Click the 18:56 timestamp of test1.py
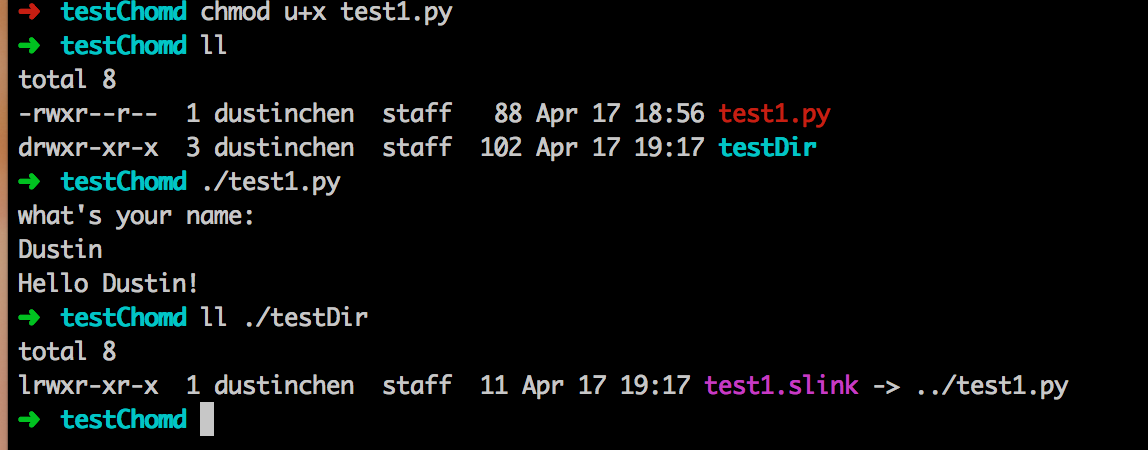Screen dimensions: 1148x450 click(x=669, y=113)
